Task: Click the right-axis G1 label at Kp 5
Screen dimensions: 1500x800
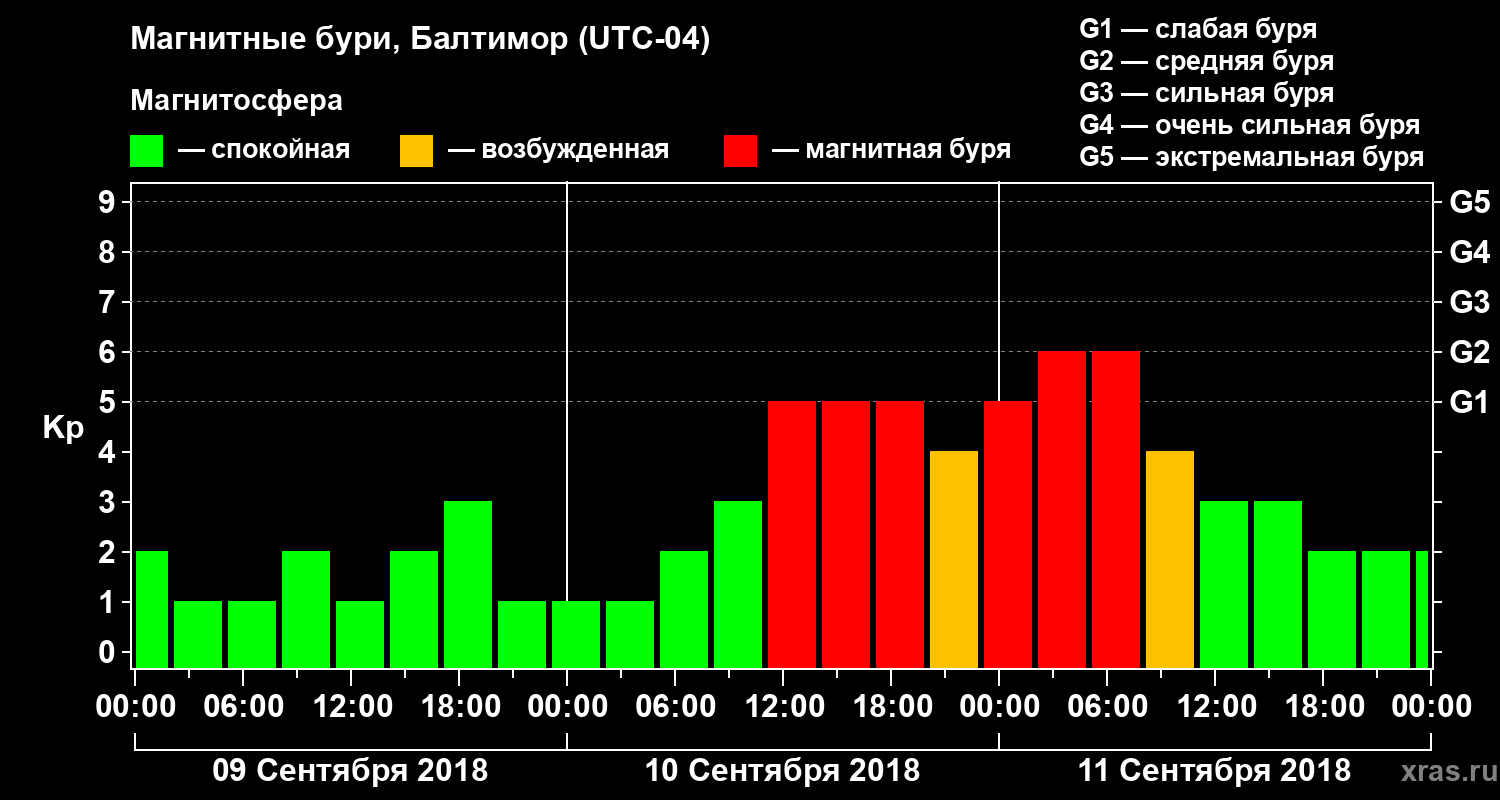Action: (x=1469, y=402)
